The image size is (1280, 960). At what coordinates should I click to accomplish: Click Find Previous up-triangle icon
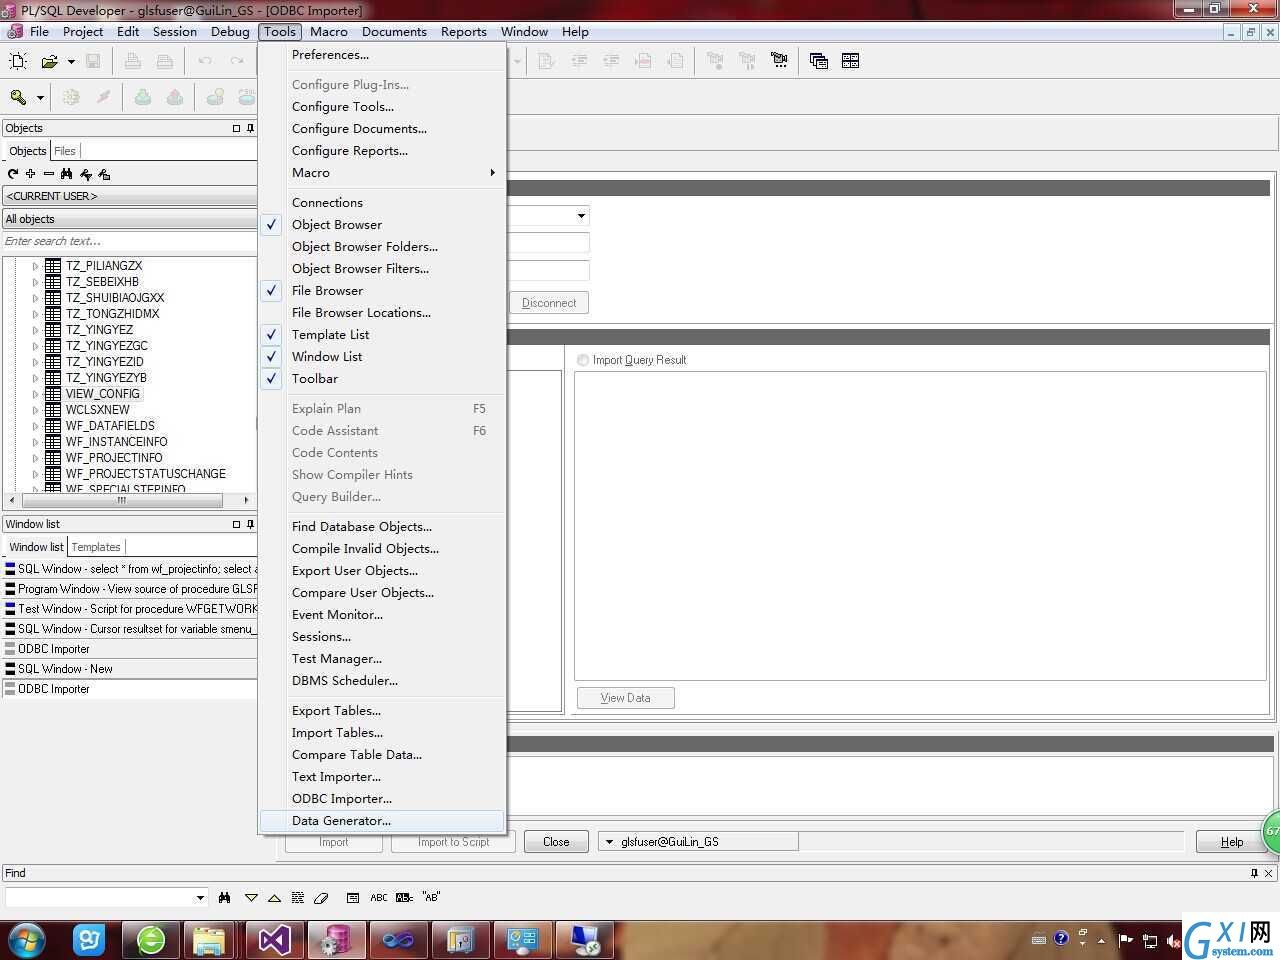point(274,898)
